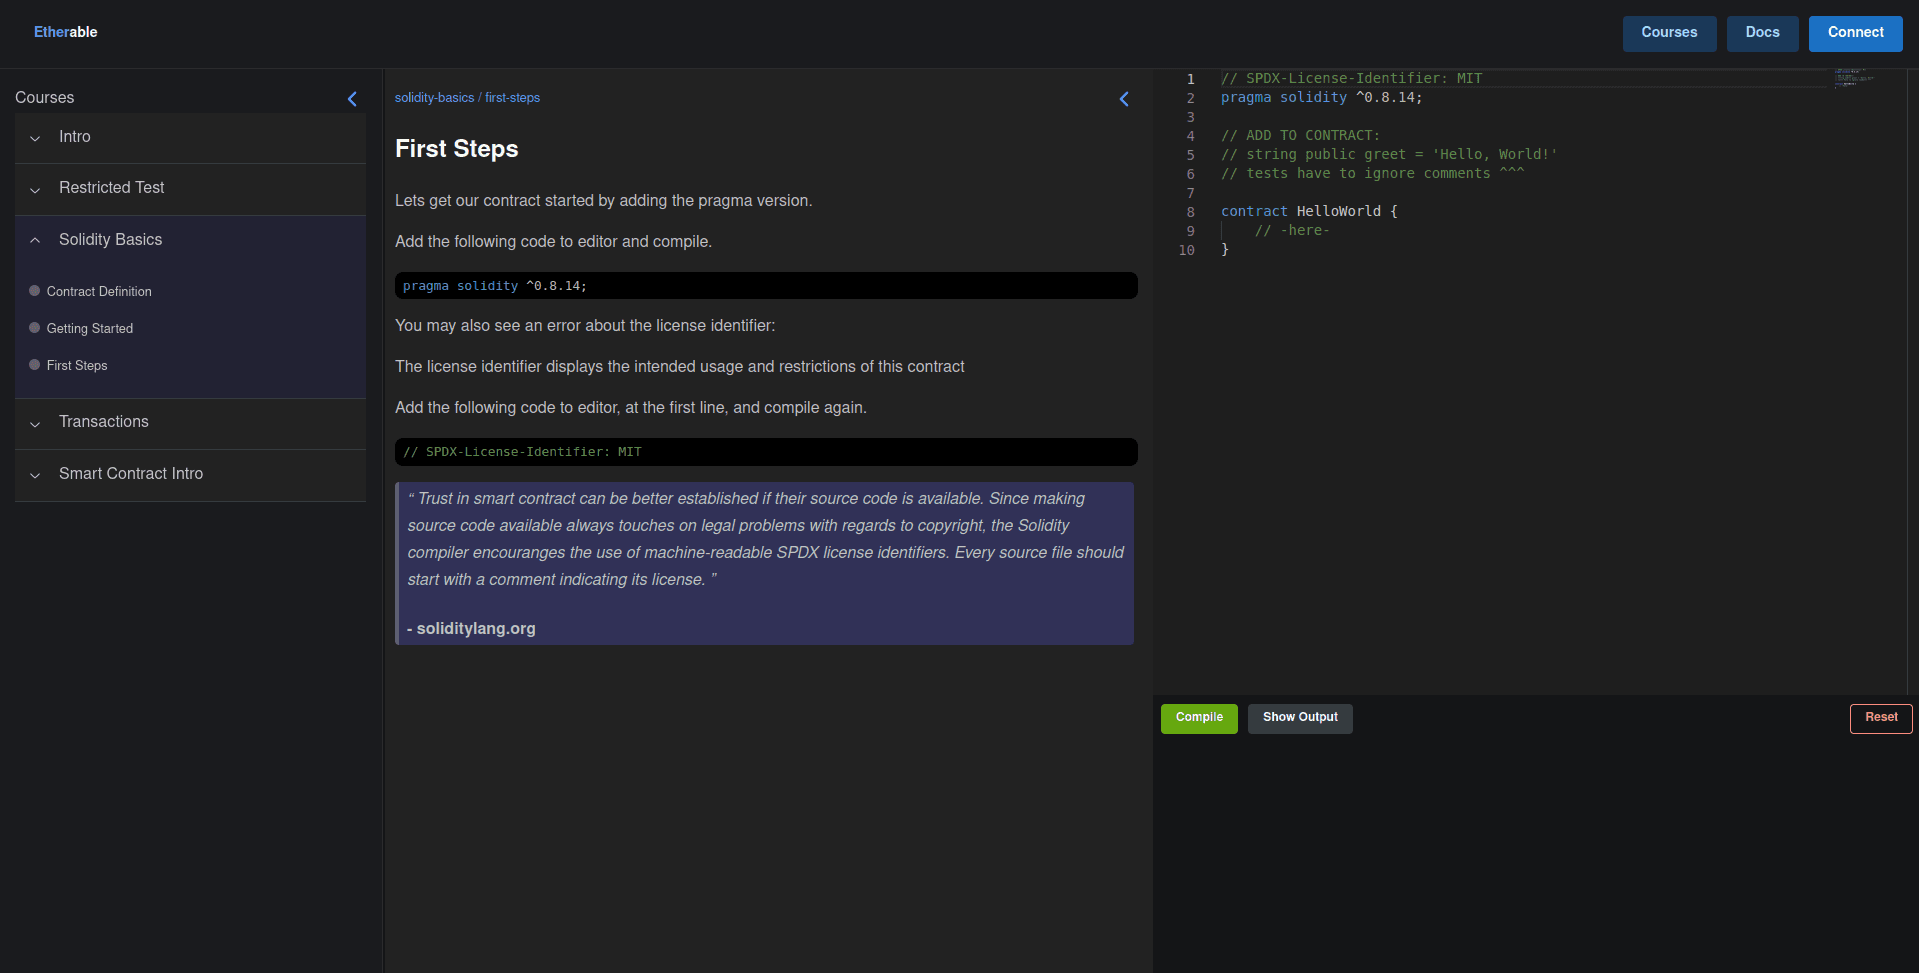The image size is (1919, 973).
Task: Collapse the Courses sidebar with the arrow icon
Action: (x=352, y=99)
